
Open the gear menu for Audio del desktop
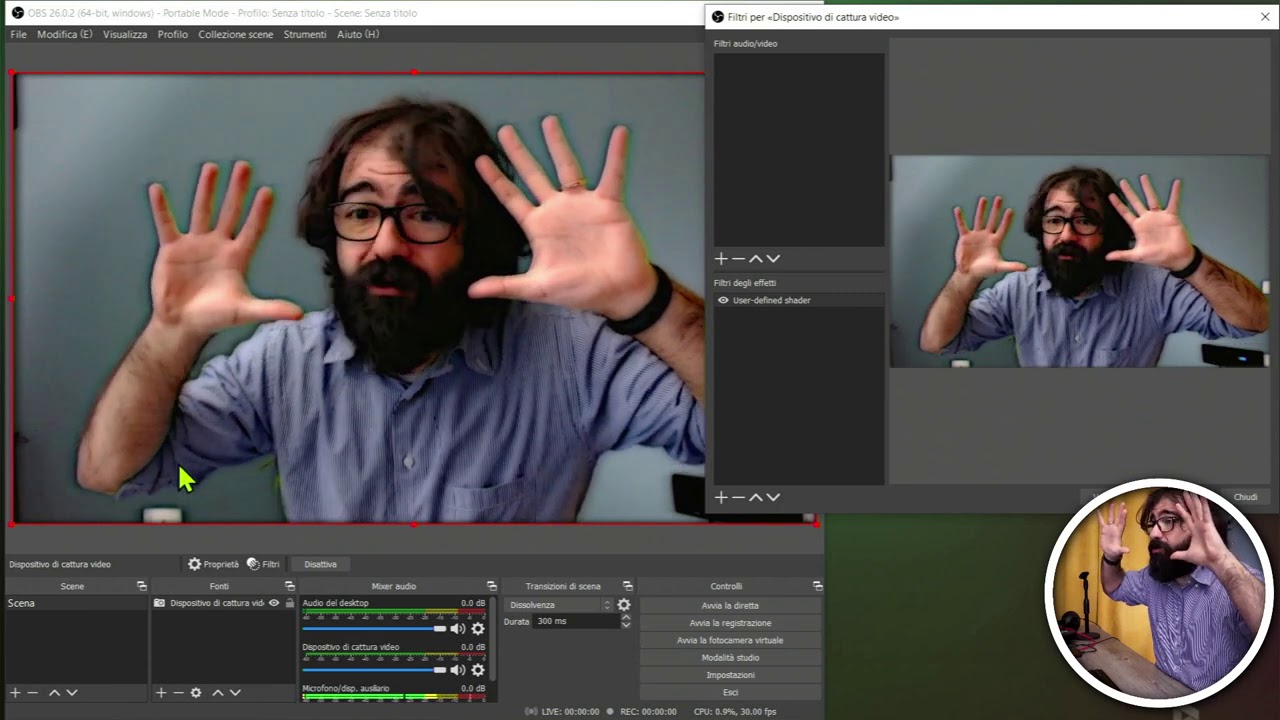[478, 628]
